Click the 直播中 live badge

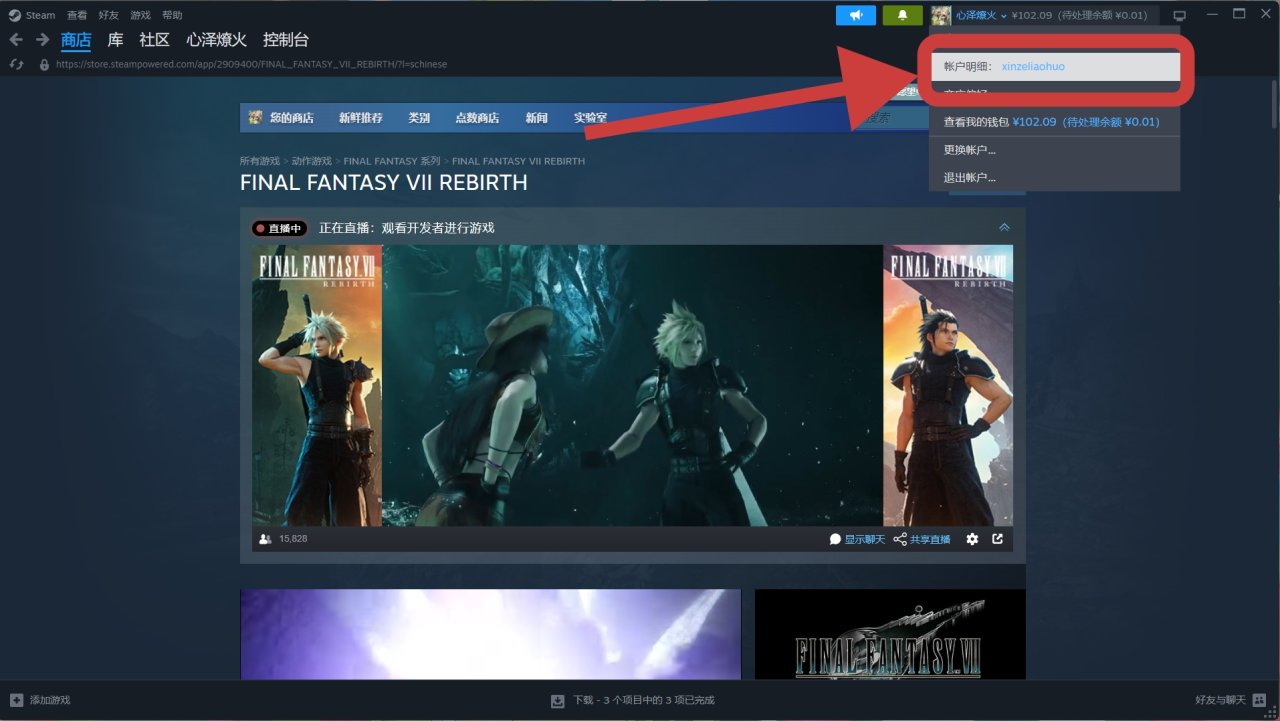[279, 228]
